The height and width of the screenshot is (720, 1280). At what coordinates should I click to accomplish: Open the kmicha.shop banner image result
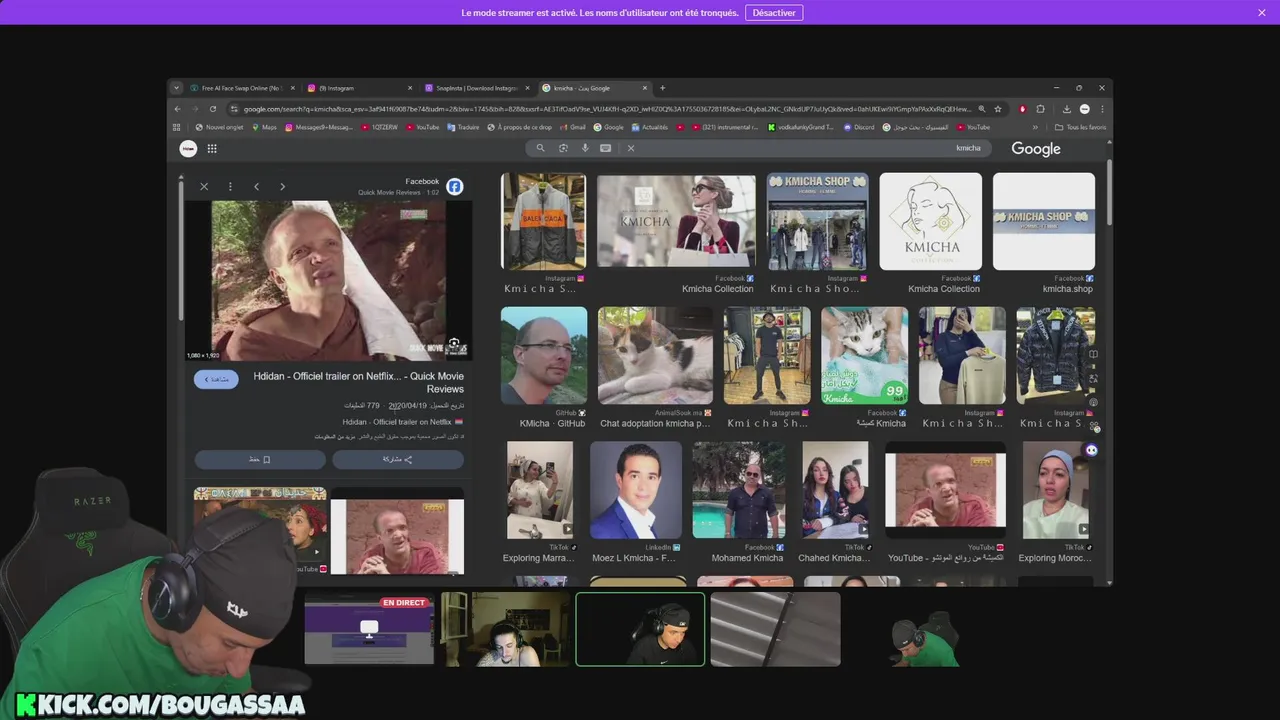(1044, 221)
